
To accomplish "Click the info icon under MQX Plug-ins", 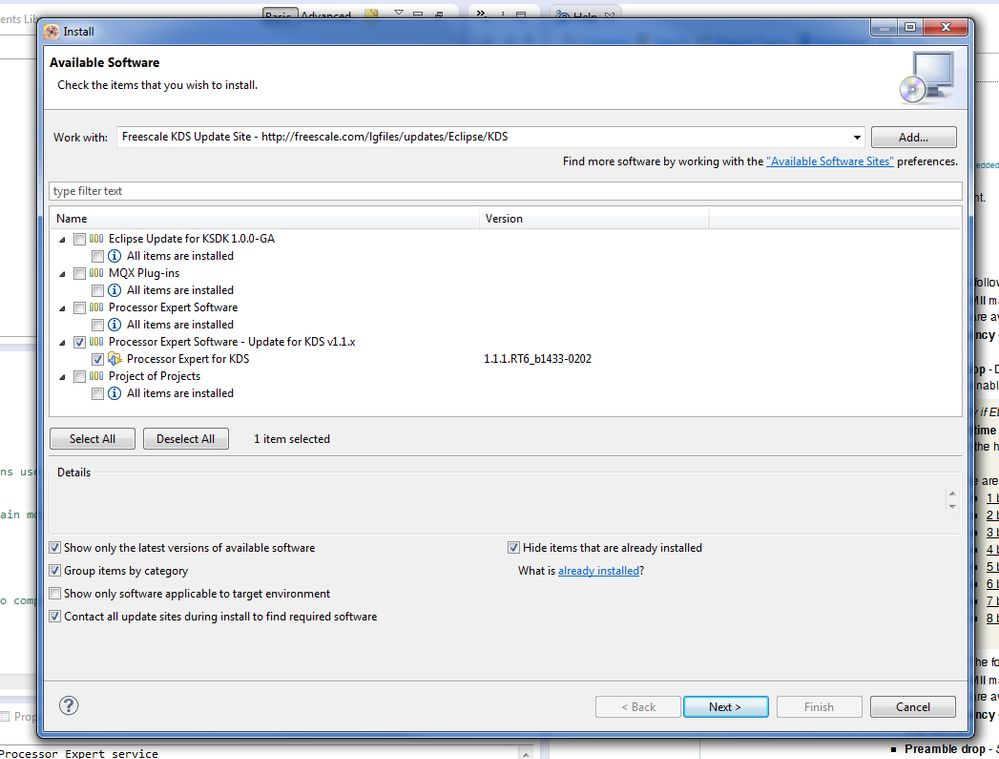I will (115, 291).
